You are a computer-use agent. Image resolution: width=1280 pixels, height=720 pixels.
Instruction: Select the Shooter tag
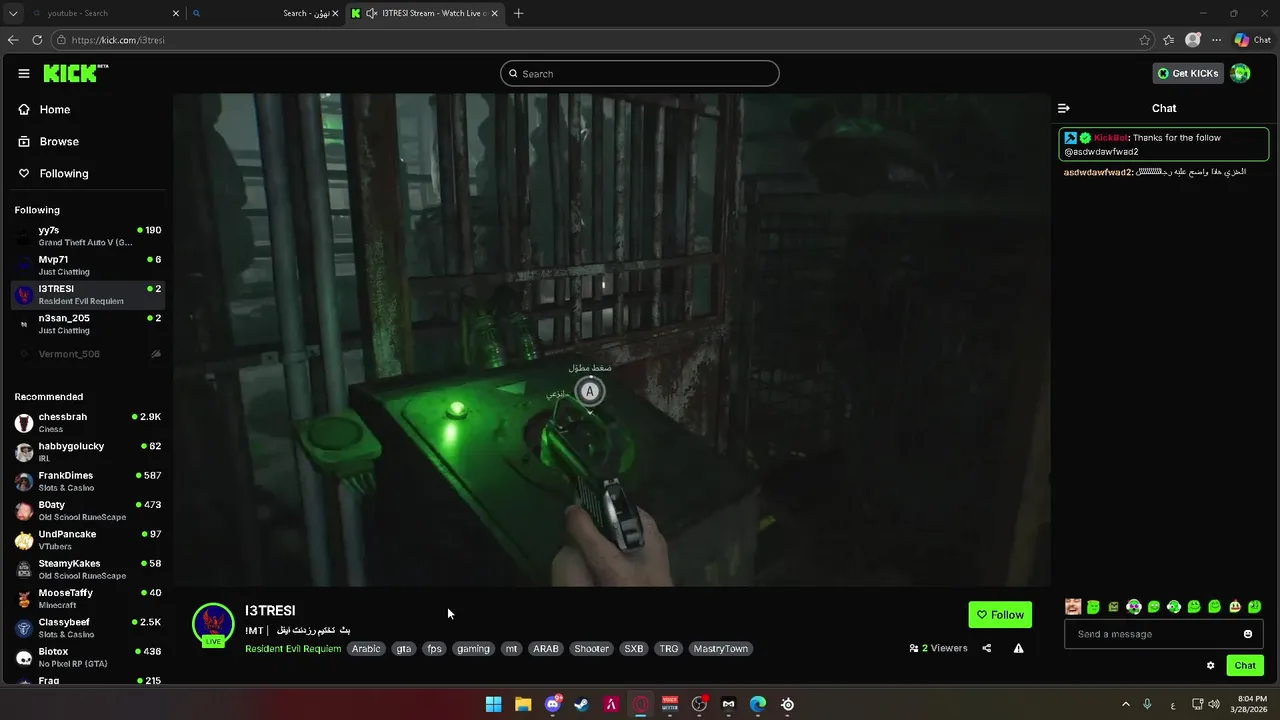tap(591, 648)
